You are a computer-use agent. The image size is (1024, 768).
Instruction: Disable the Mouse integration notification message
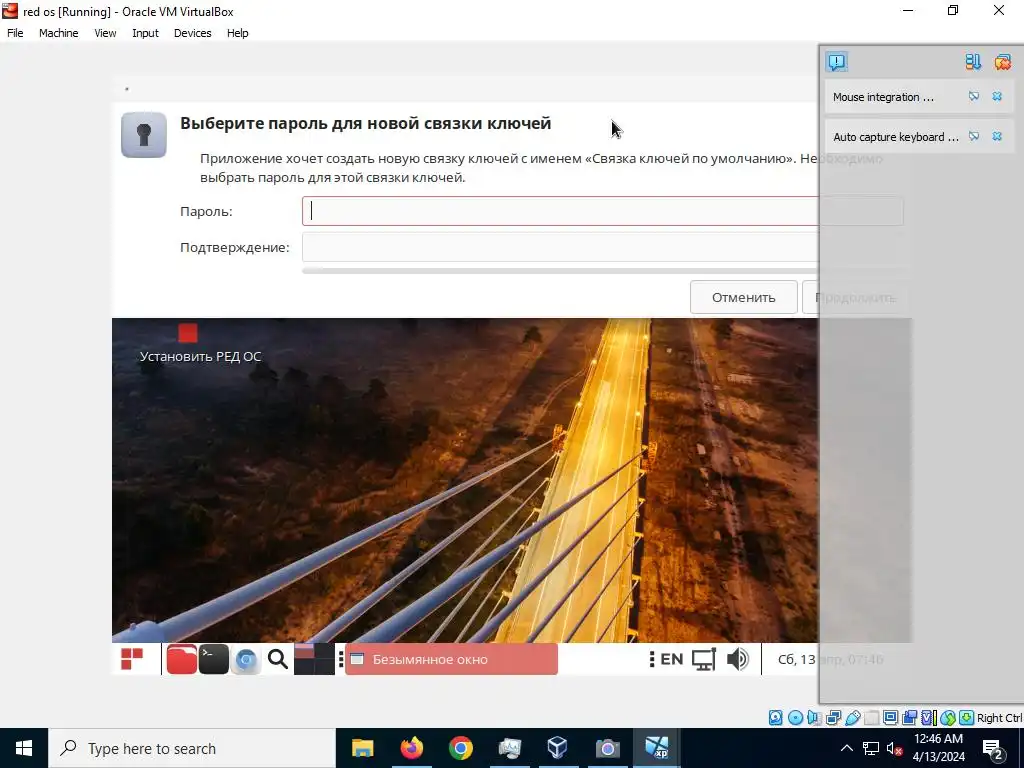974,97
